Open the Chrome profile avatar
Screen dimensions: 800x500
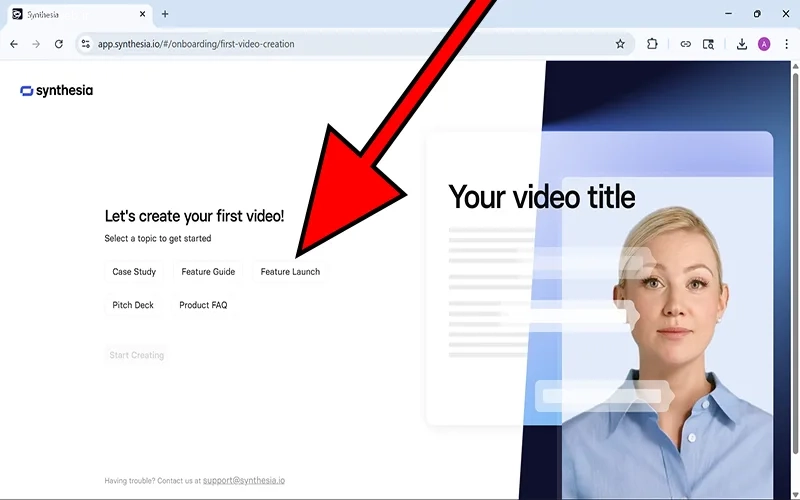coord(764,44)
